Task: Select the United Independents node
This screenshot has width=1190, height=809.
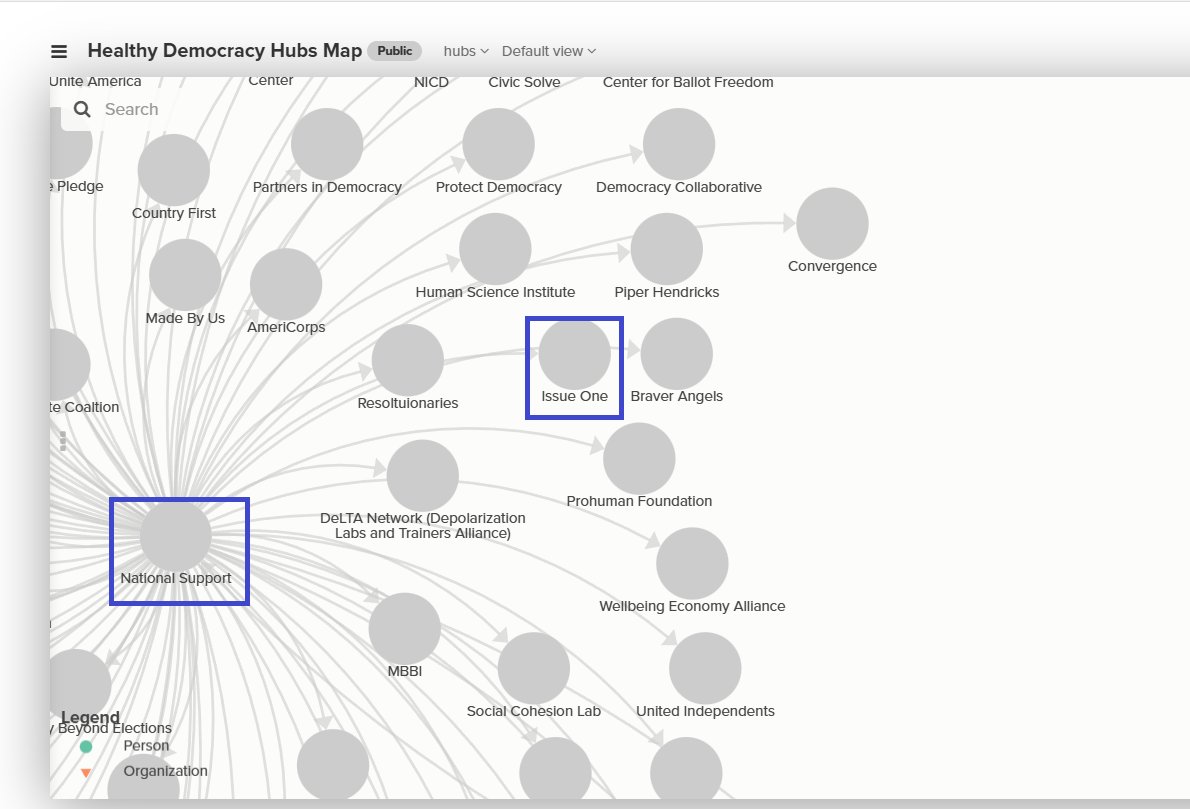Action: click(705, 669)
